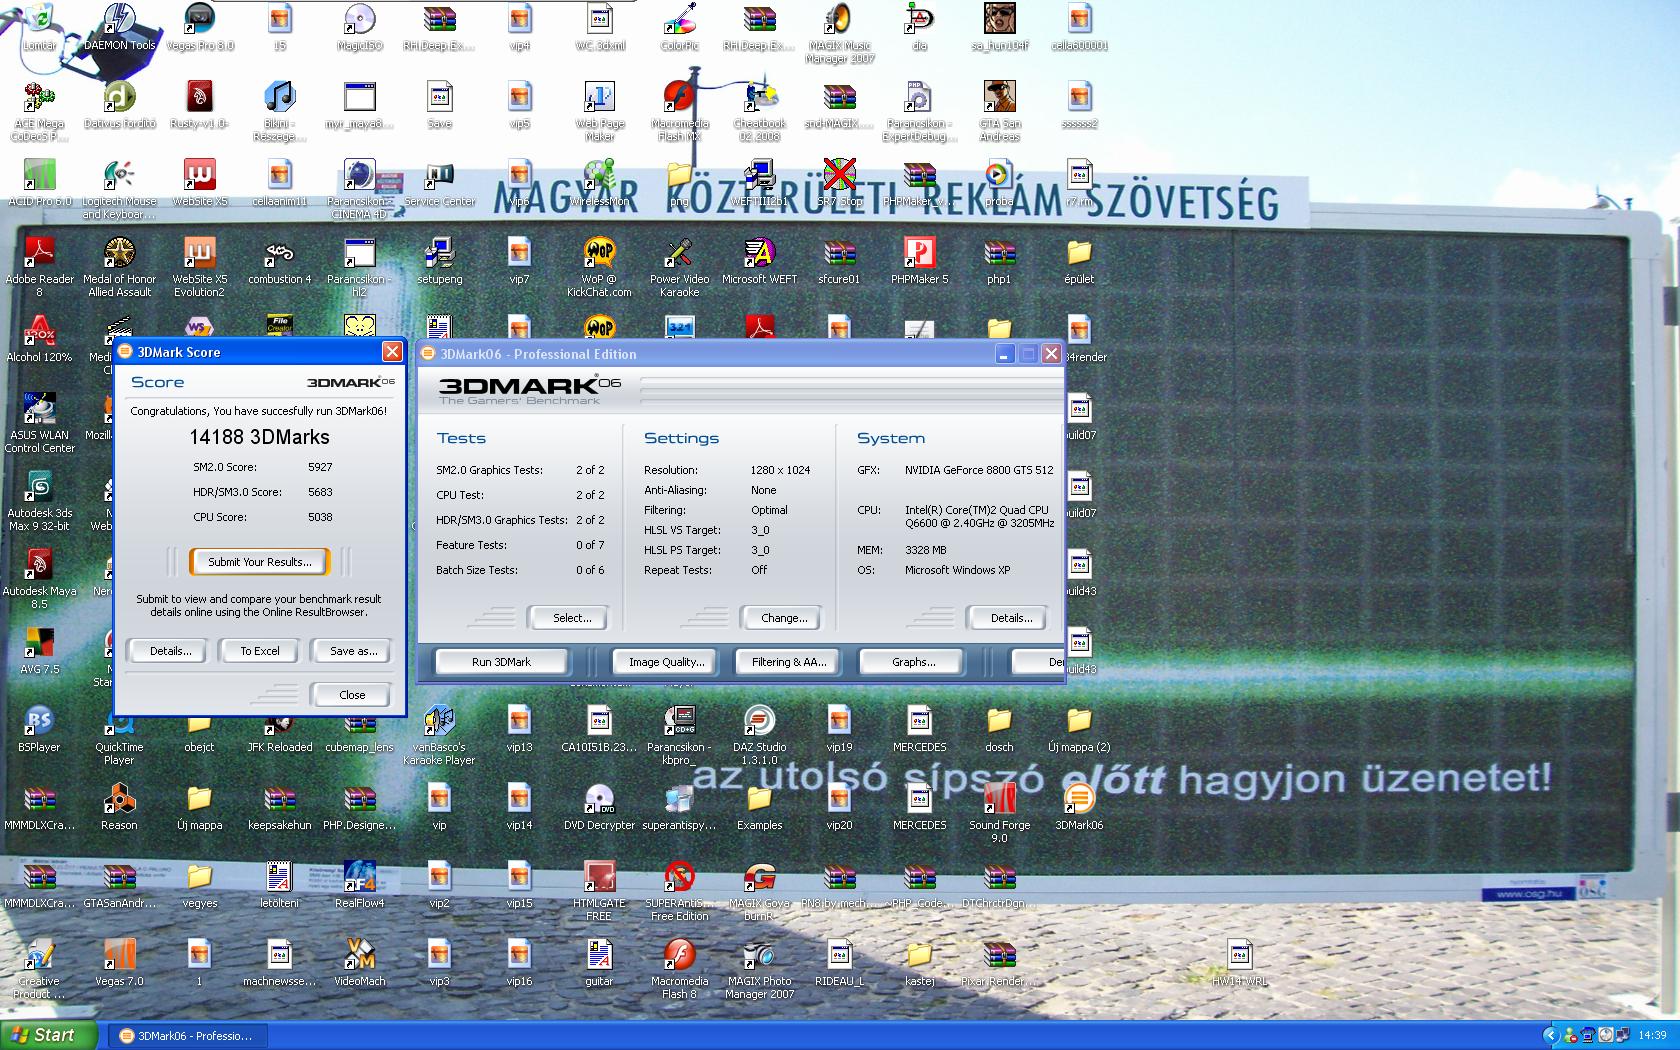This screenshot has height=1050, width=1680.
Task: Select the 3DMark06 taskbar button
Action: [x=187, y=1036]
